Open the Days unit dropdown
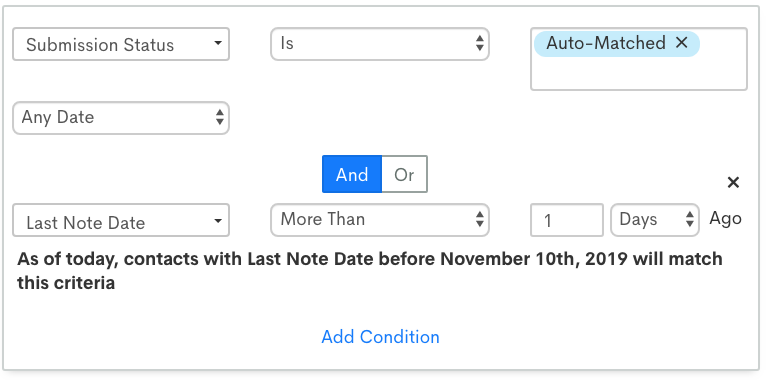The height and width of the screenshot is (380, 767). [654, 220]
